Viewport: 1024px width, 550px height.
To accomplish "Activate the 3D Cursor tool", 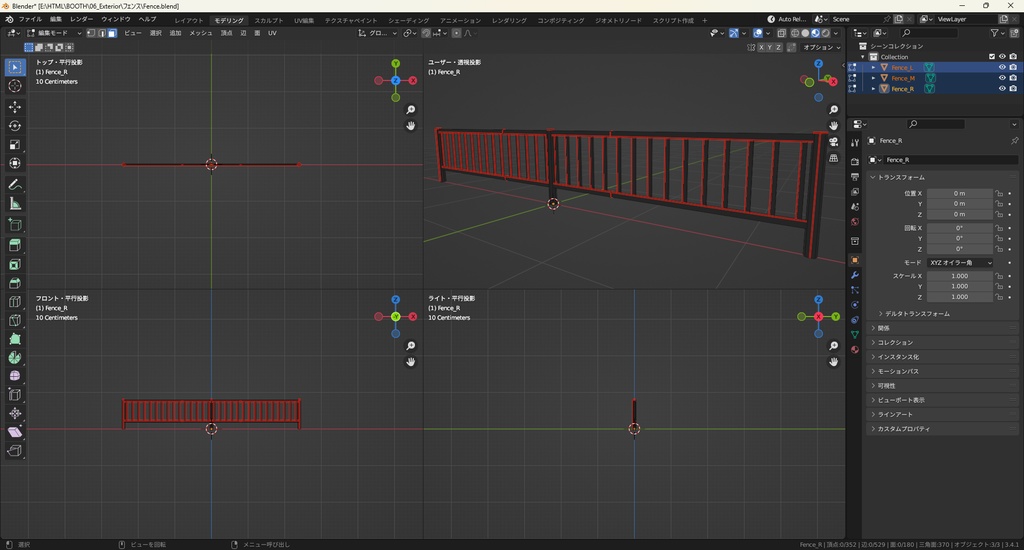I will point(15,86).
